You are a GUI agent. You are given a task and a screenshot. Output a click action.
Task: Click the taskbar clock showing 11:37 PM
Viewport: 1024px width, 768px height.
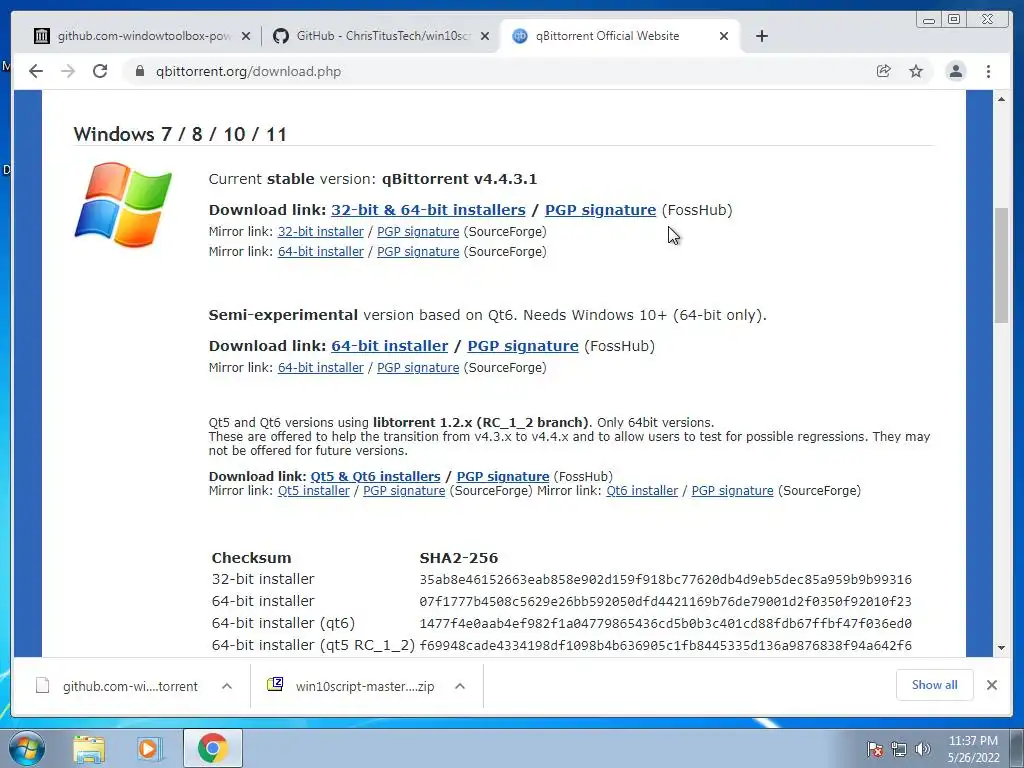point(973,749)
